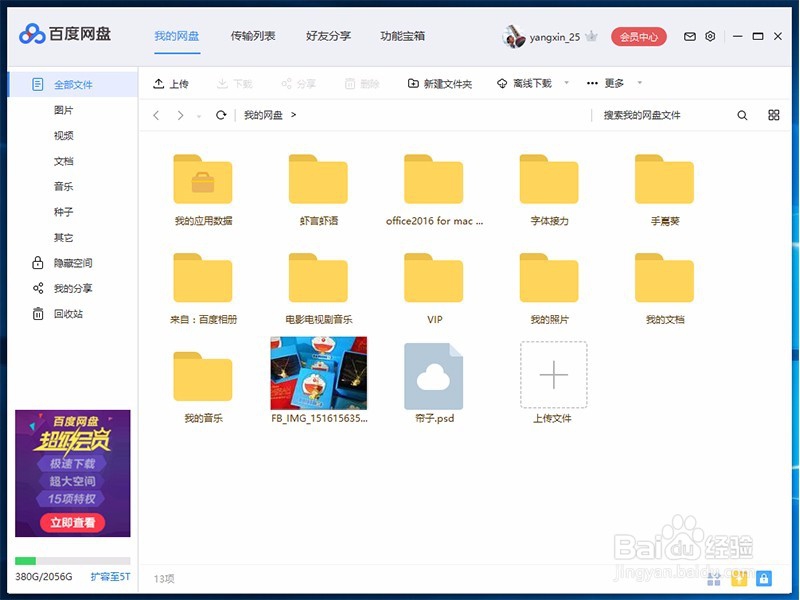Open the FB_IMG Doraemon image thumbnail
Screen dimensions: 800x600
coord(318,375)
